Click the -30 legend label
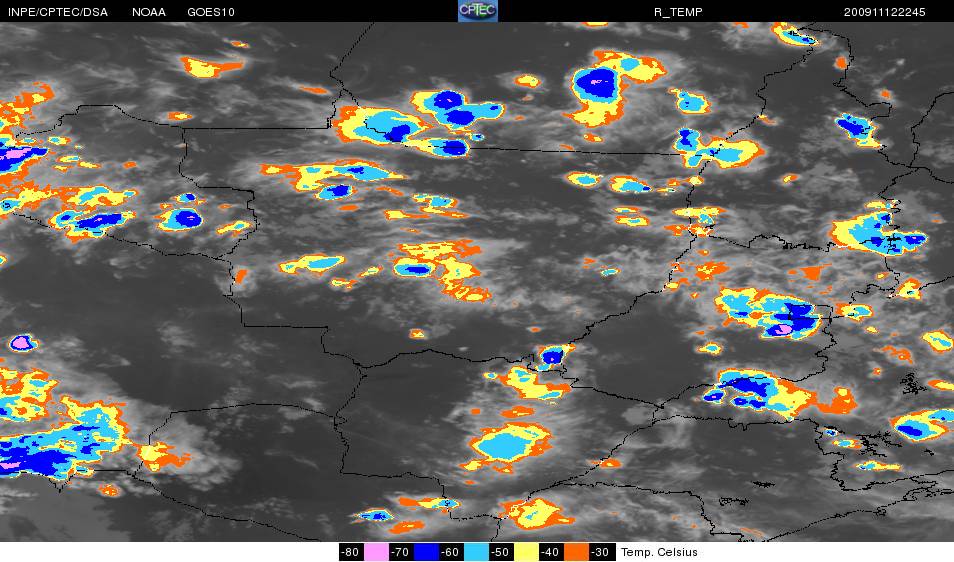This screenshot has width=954, height=562. (602, 552)
